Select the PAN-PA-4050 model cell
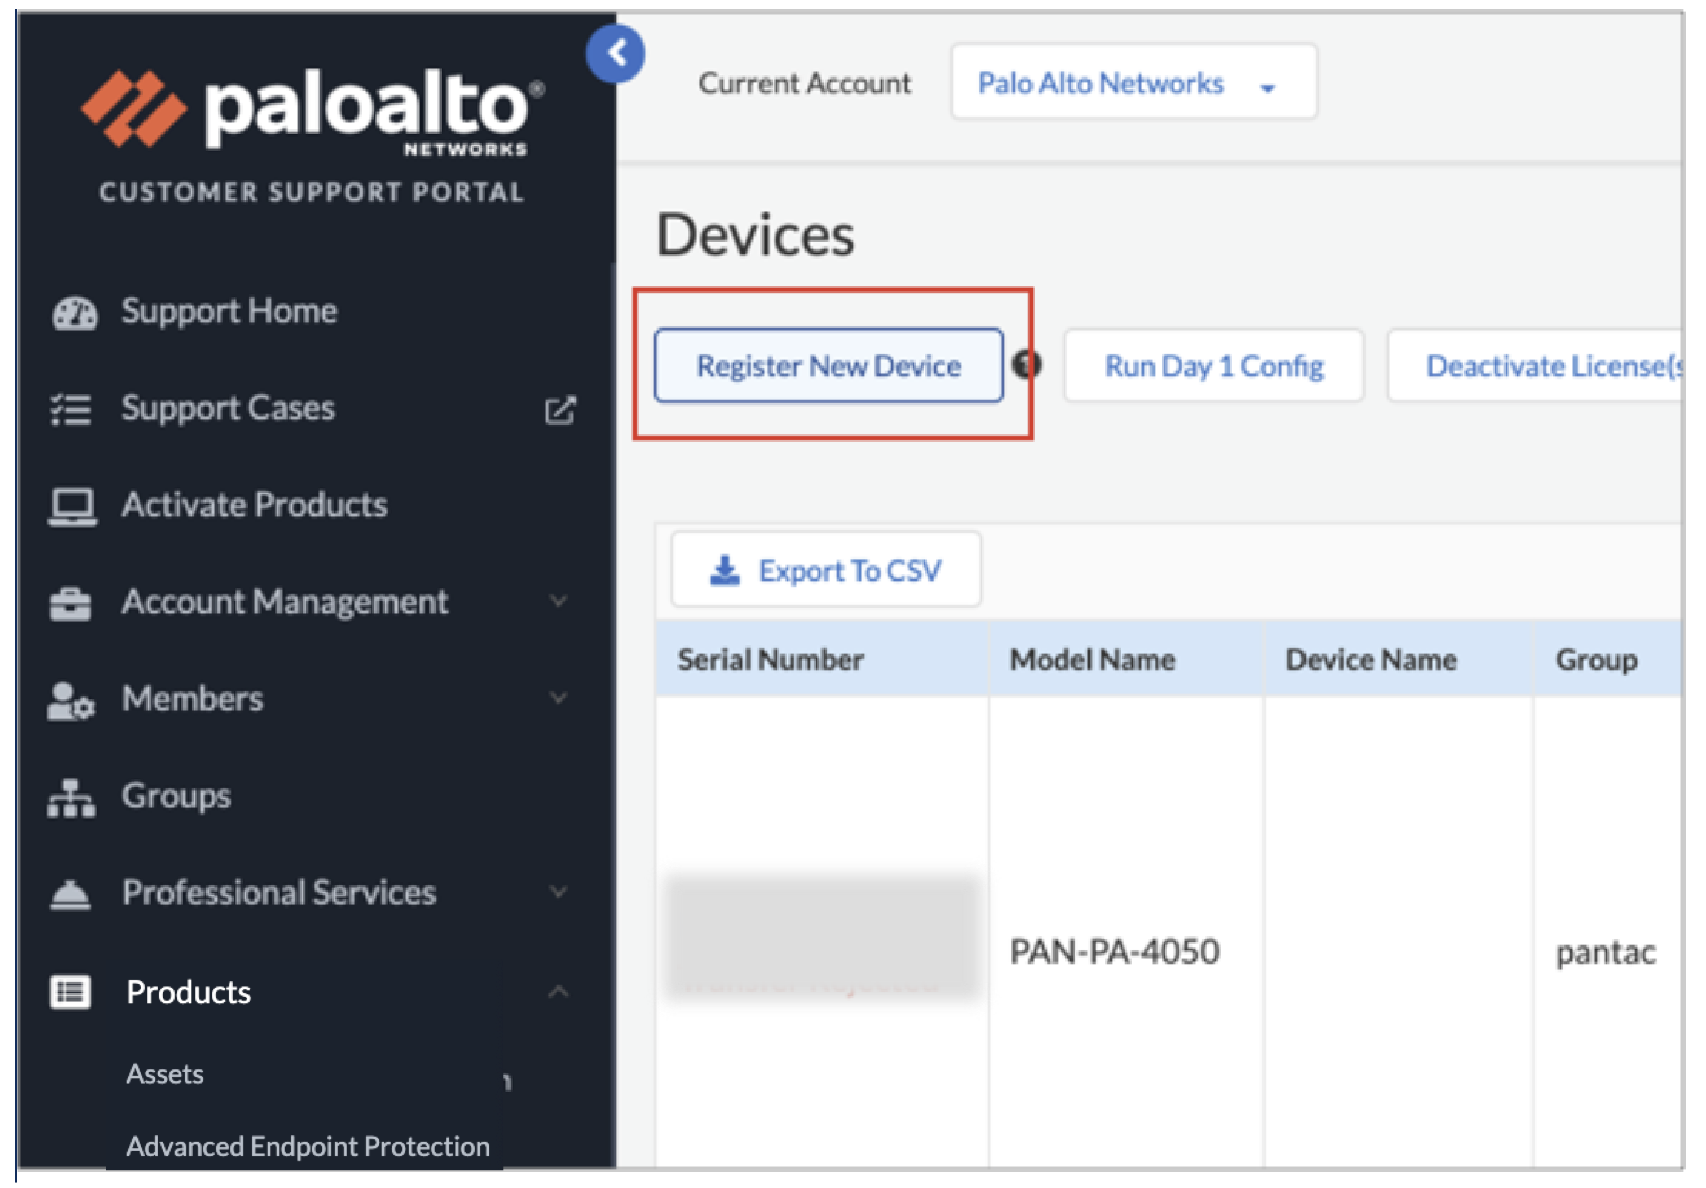 click(1114, 951)
